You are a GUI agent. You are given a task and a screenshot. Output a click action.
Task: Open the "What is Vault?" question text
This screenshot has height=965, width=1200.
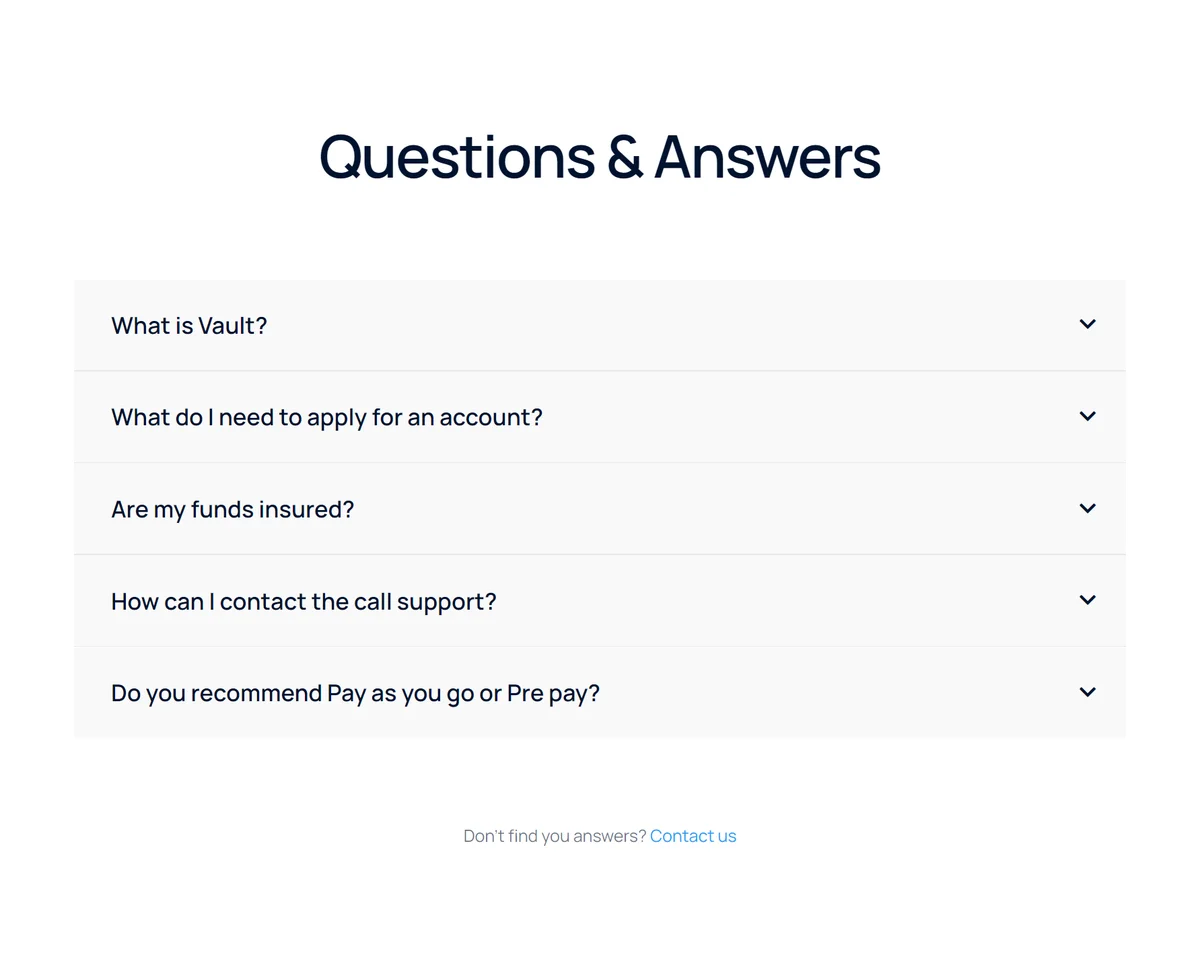point(189,326)
